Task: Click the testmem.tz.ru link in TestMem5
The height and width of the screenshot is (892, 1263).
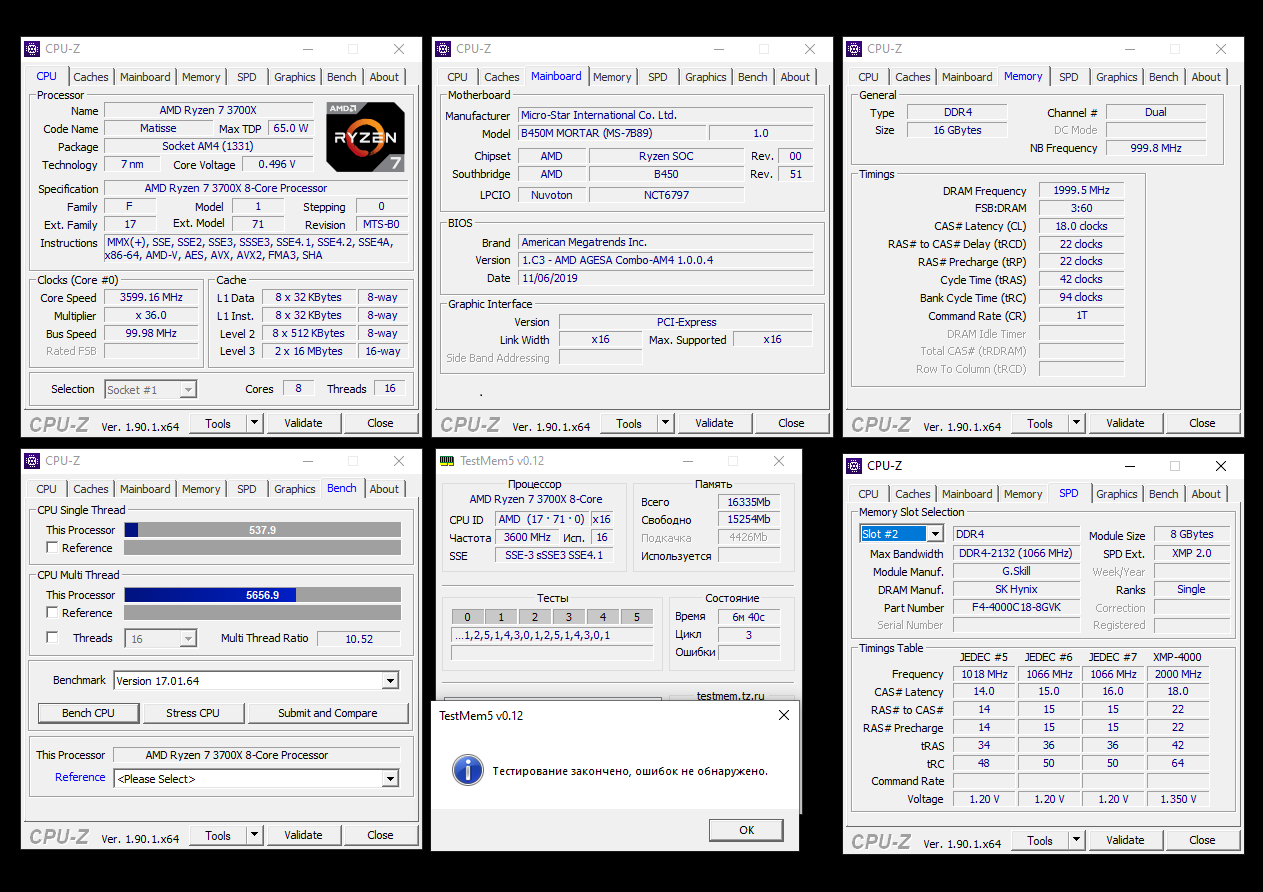Action: pos(730,696)
